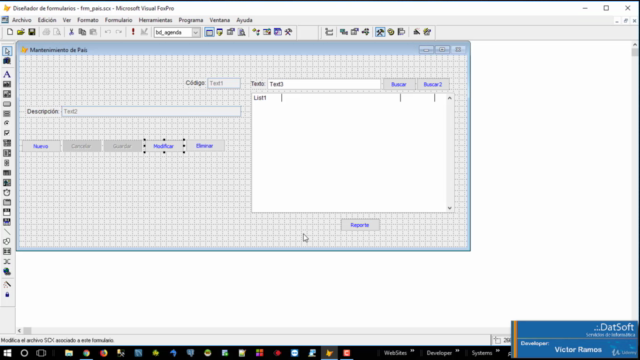Select the Spinner control tool
This screenshot has height=360, width=640.
click(7, 163)
